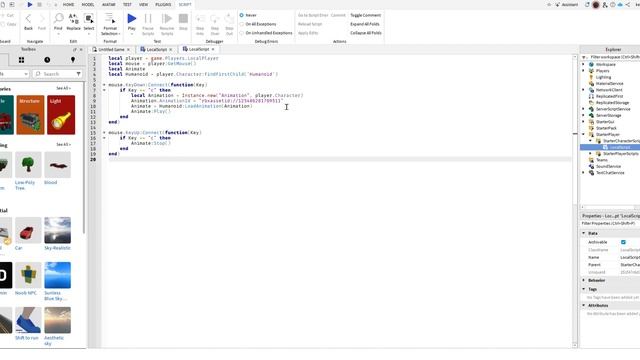Expand the Players node in Explorer

[x=583, y=71]
